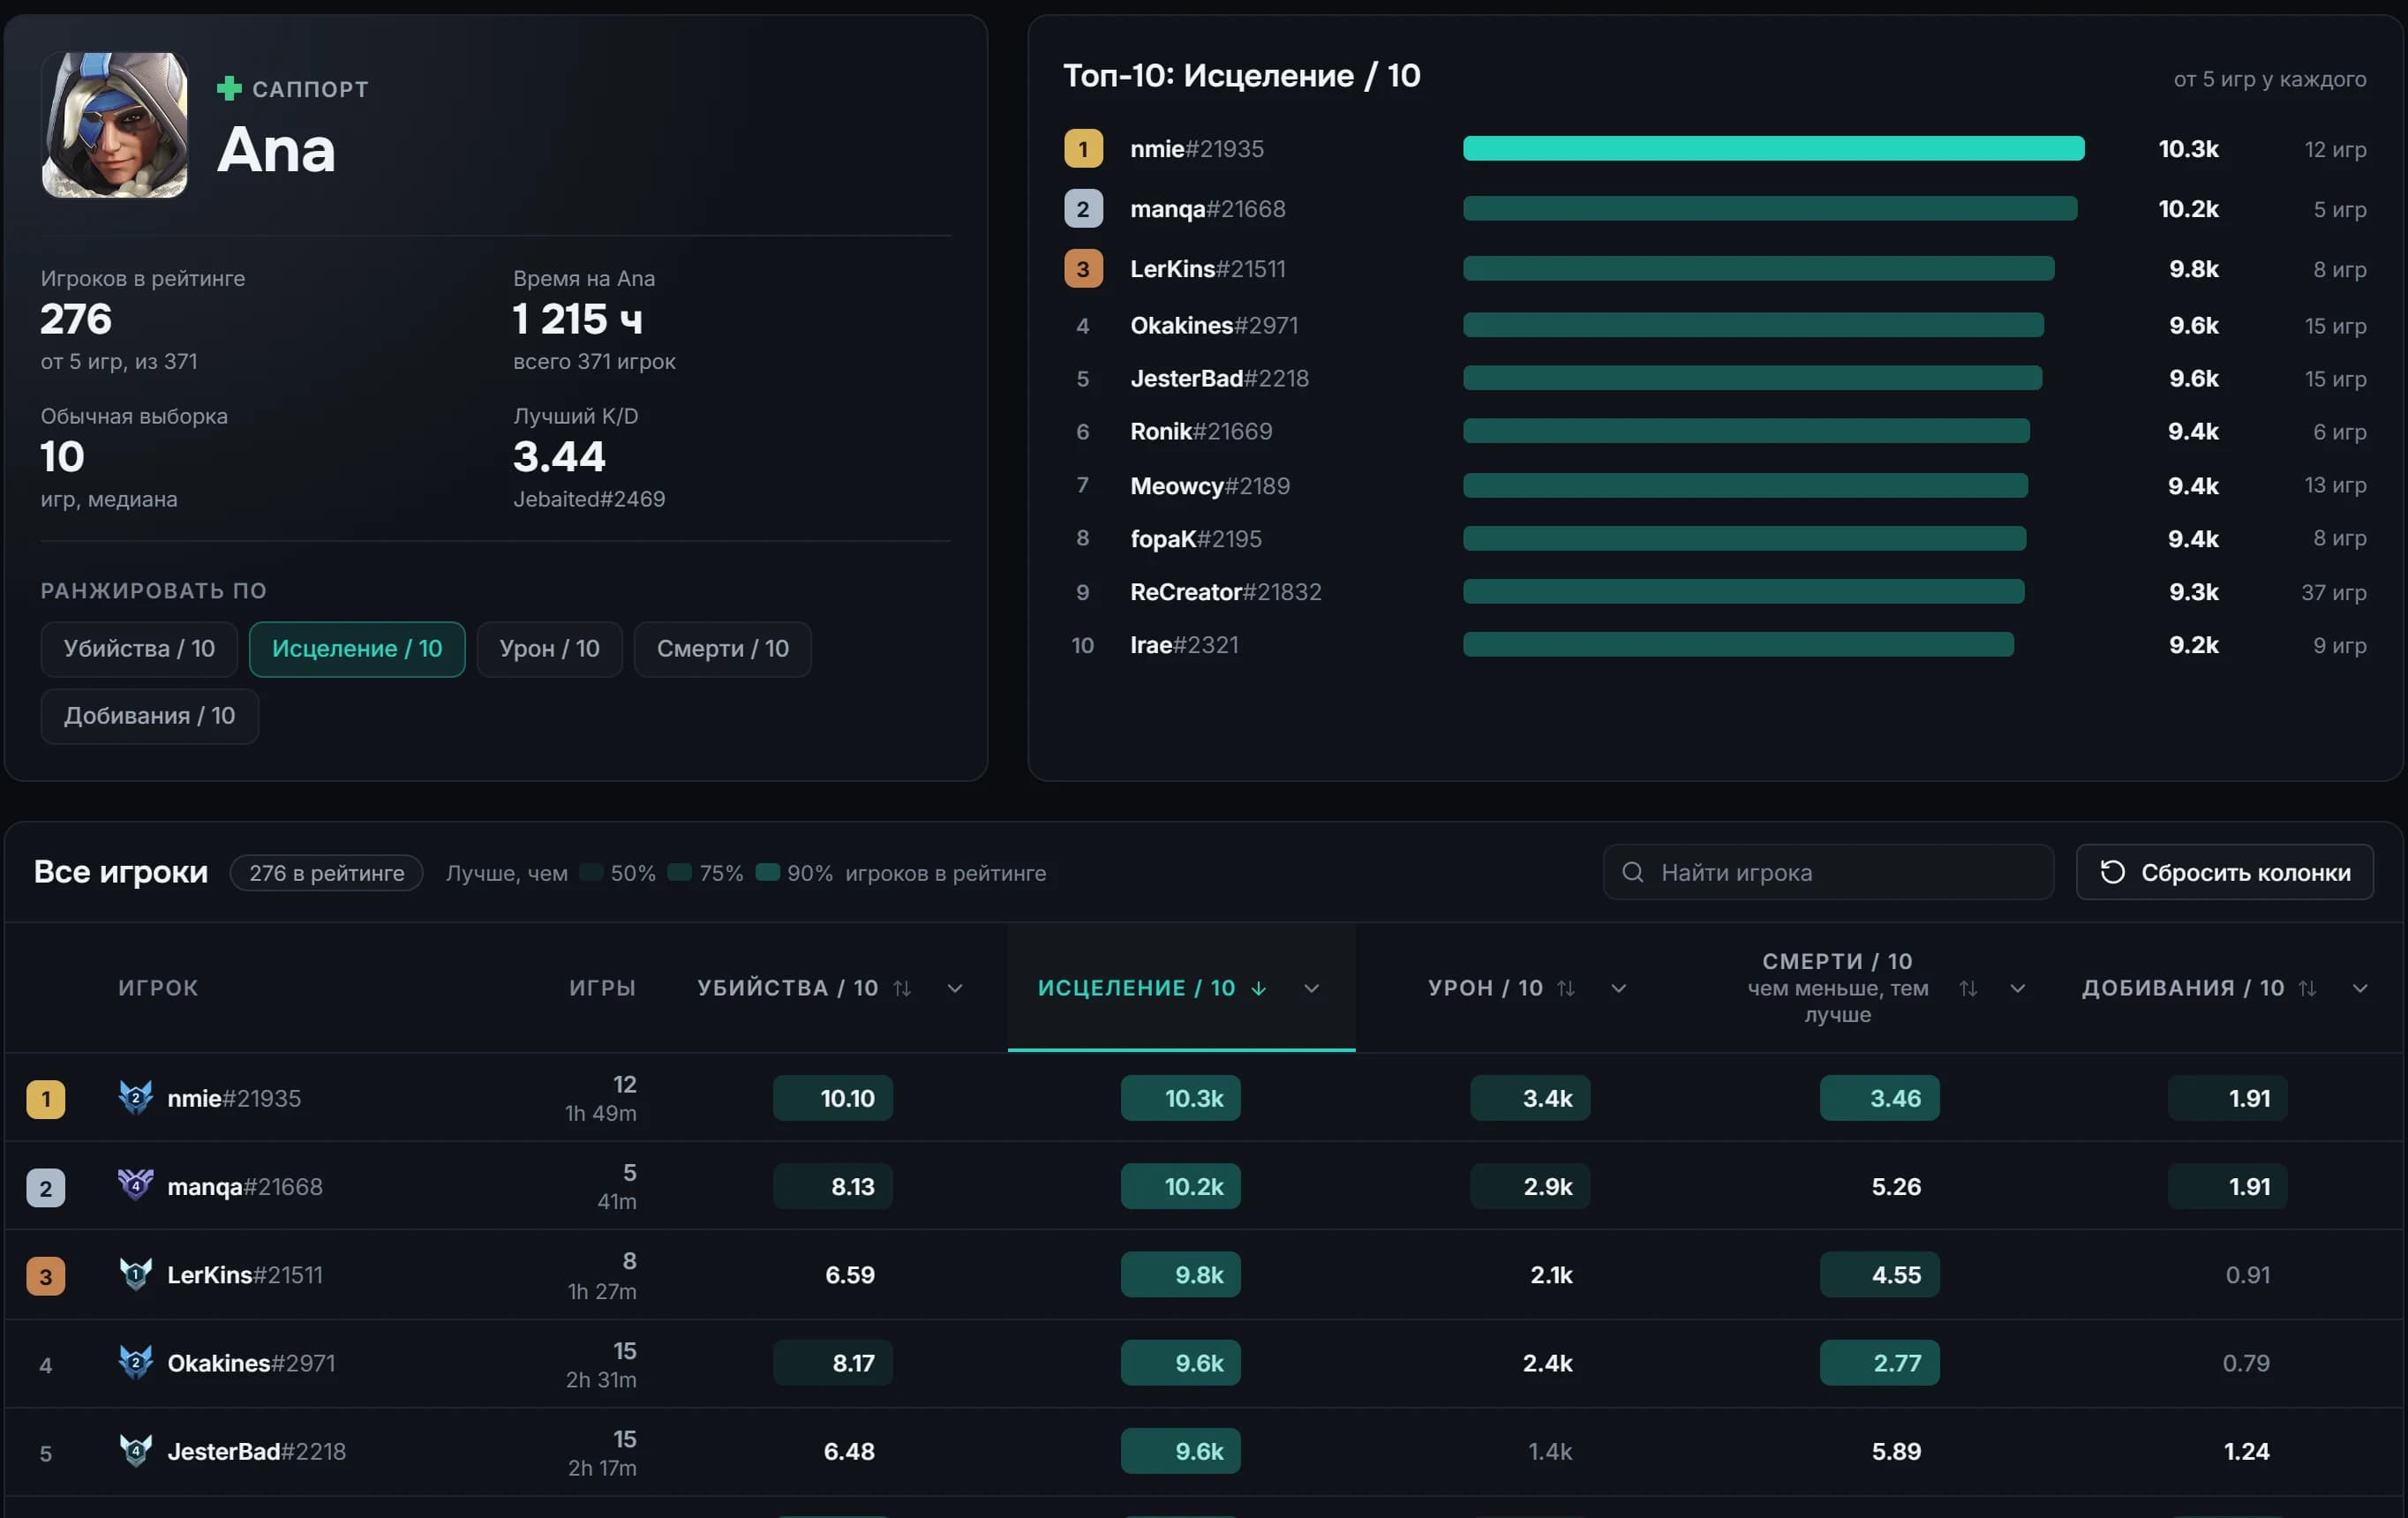Open nmie#21935 in Top-10 list
Viewport: 2408px width, 1518px height.
(x=1197, y=149)
